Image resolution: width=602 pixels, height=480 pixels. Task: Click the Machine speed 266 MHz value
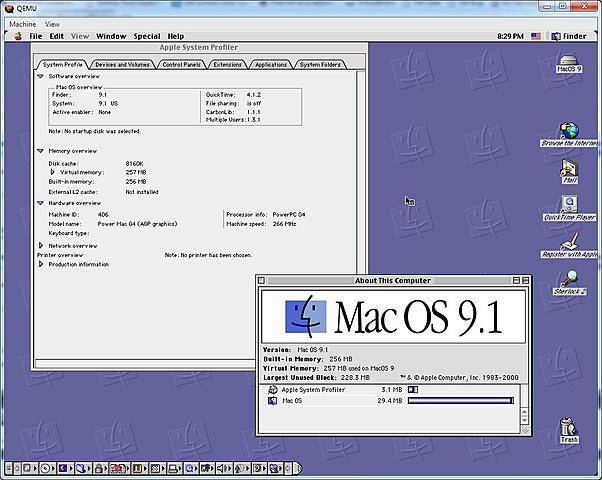[284, 224]
